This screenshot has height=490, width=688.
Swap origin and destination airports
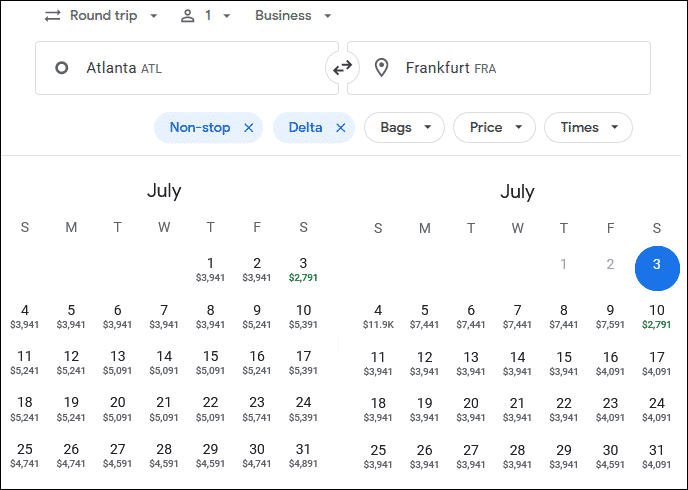pyautogui.click(x=342, y=68)
